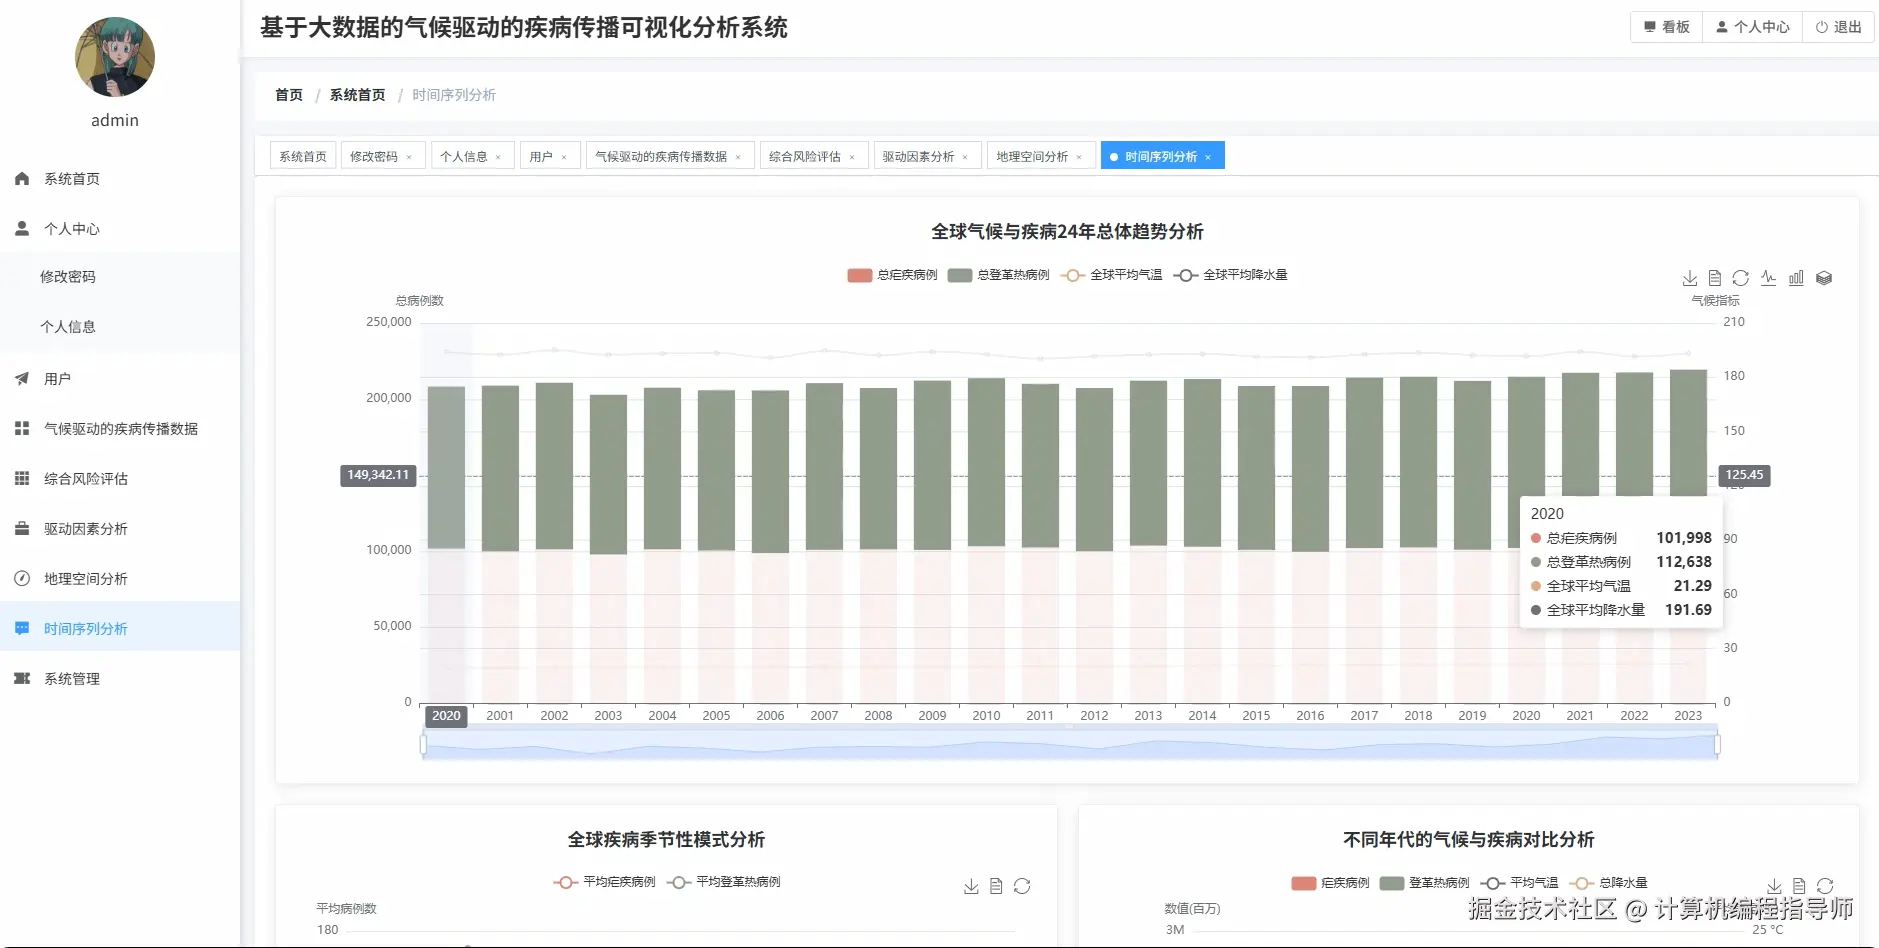Download the trend chart as an image
The height and width of the screenshot is (948, 1879).
tap(1690, 277)
